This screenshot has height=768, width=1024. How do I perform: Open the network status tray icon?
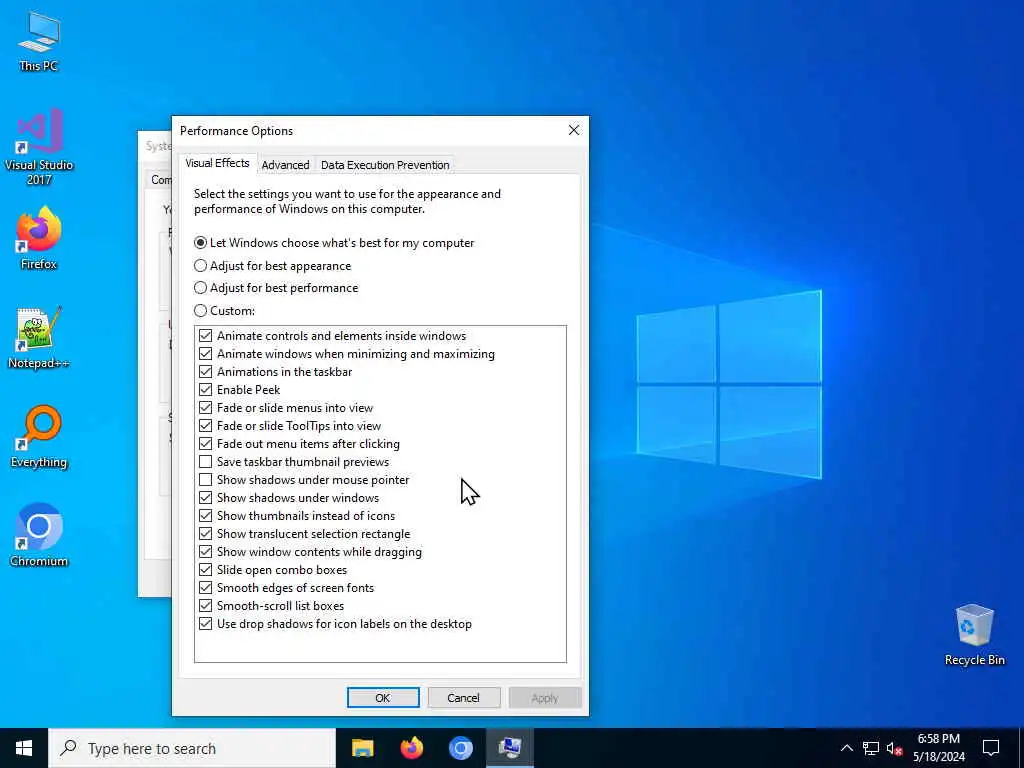click(871, 748)
